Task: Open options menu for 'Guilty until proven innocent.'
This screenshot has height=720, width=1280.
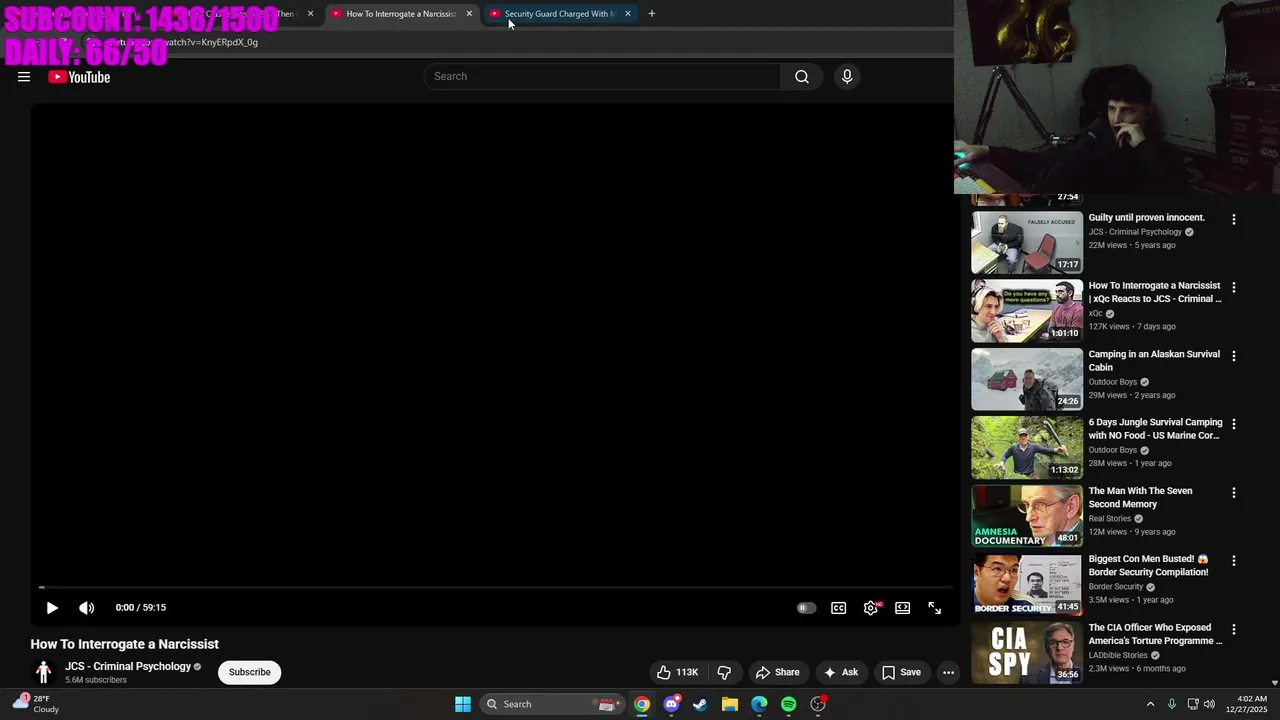Action: point(1234,219)
